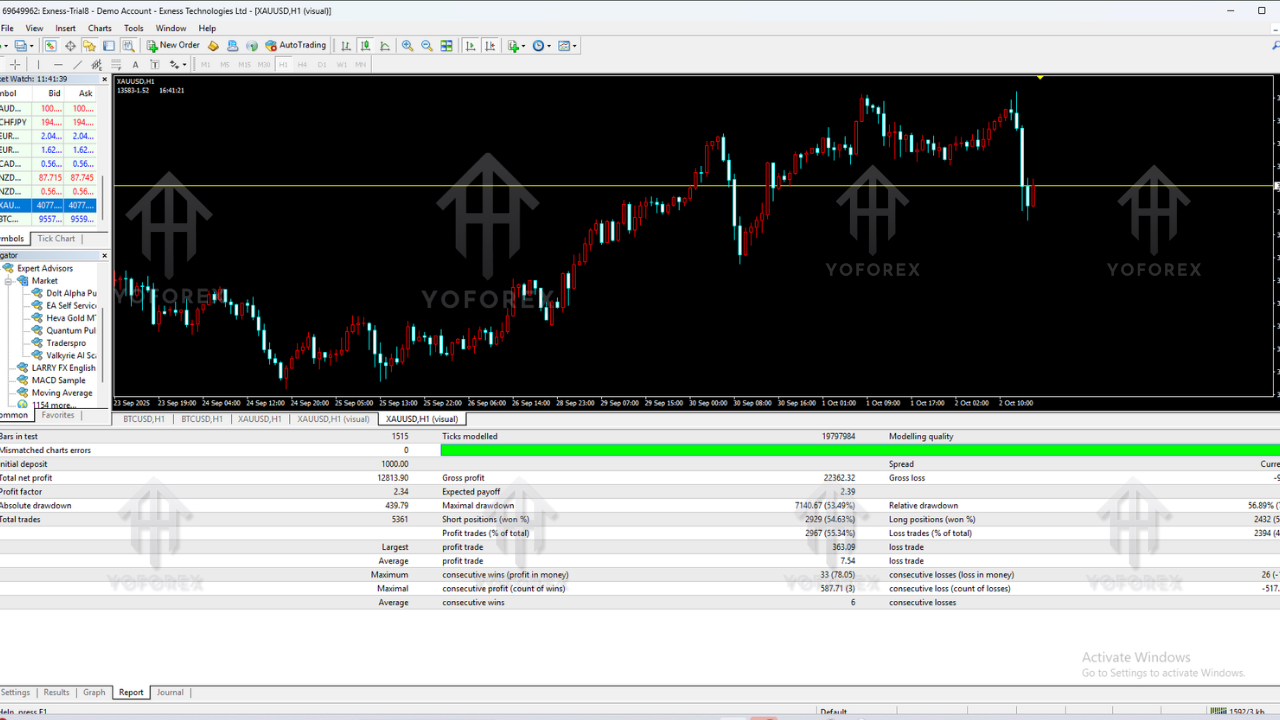Switch to the Journal tab
Screen dimensions: 1280x720
pyautogui.click(x=170, y=692)
